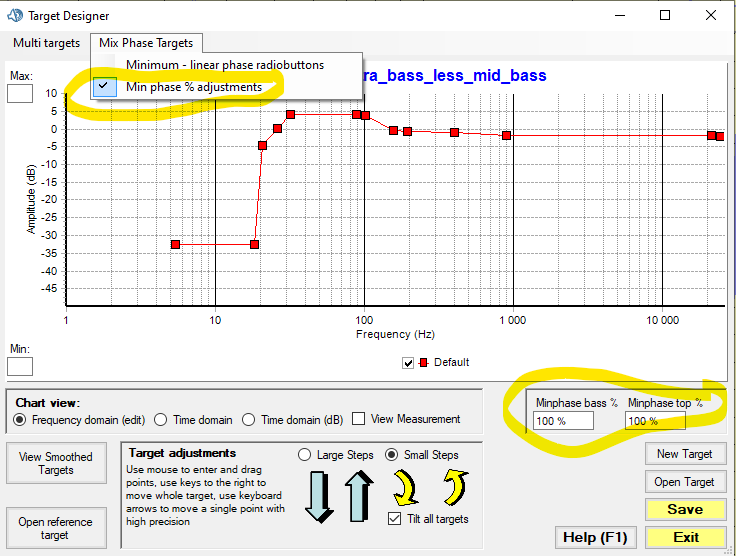Click the Target Designer app icon

15,15
